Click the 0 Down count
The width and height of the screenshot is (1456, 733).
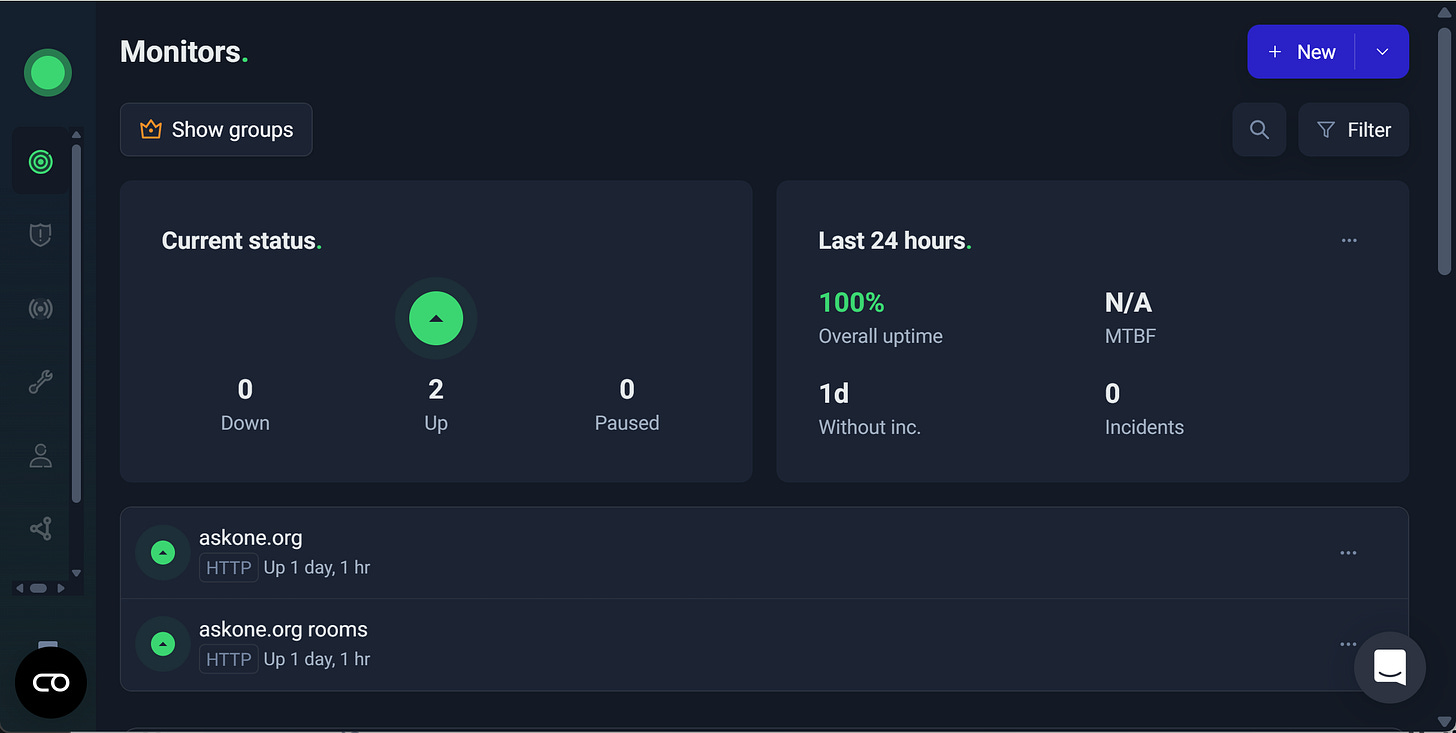pyautogui.click(x=245, y=389)
